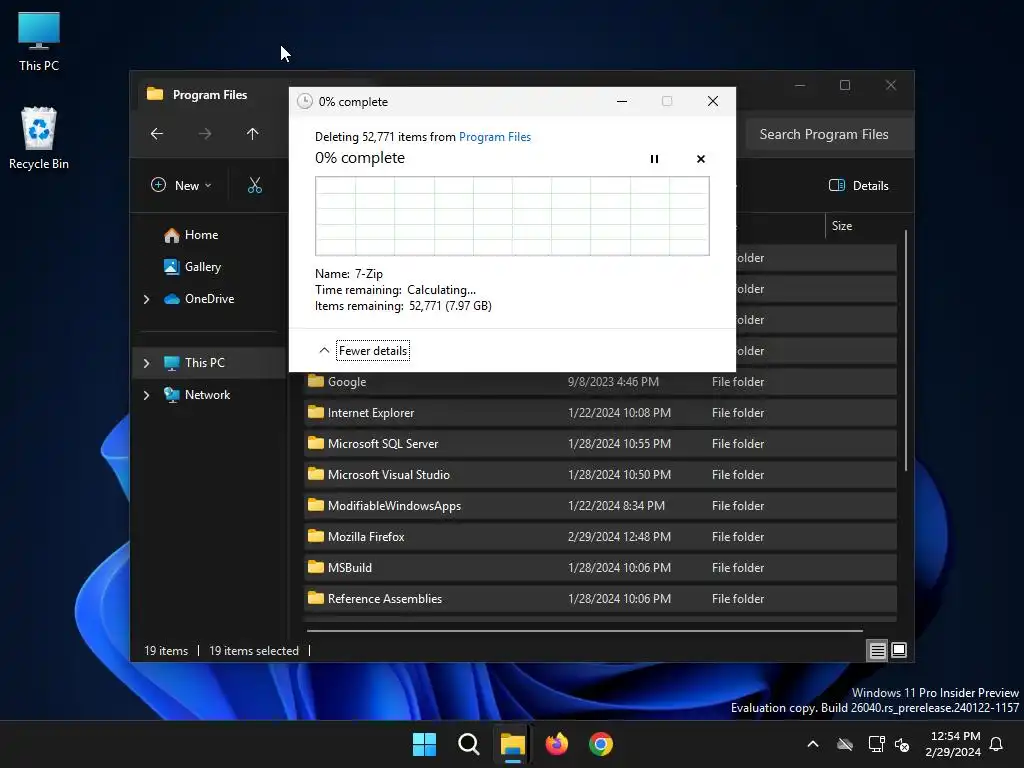Open taskbar Search
Screen dimensions: 1024x768
click(x=468, y=744)
